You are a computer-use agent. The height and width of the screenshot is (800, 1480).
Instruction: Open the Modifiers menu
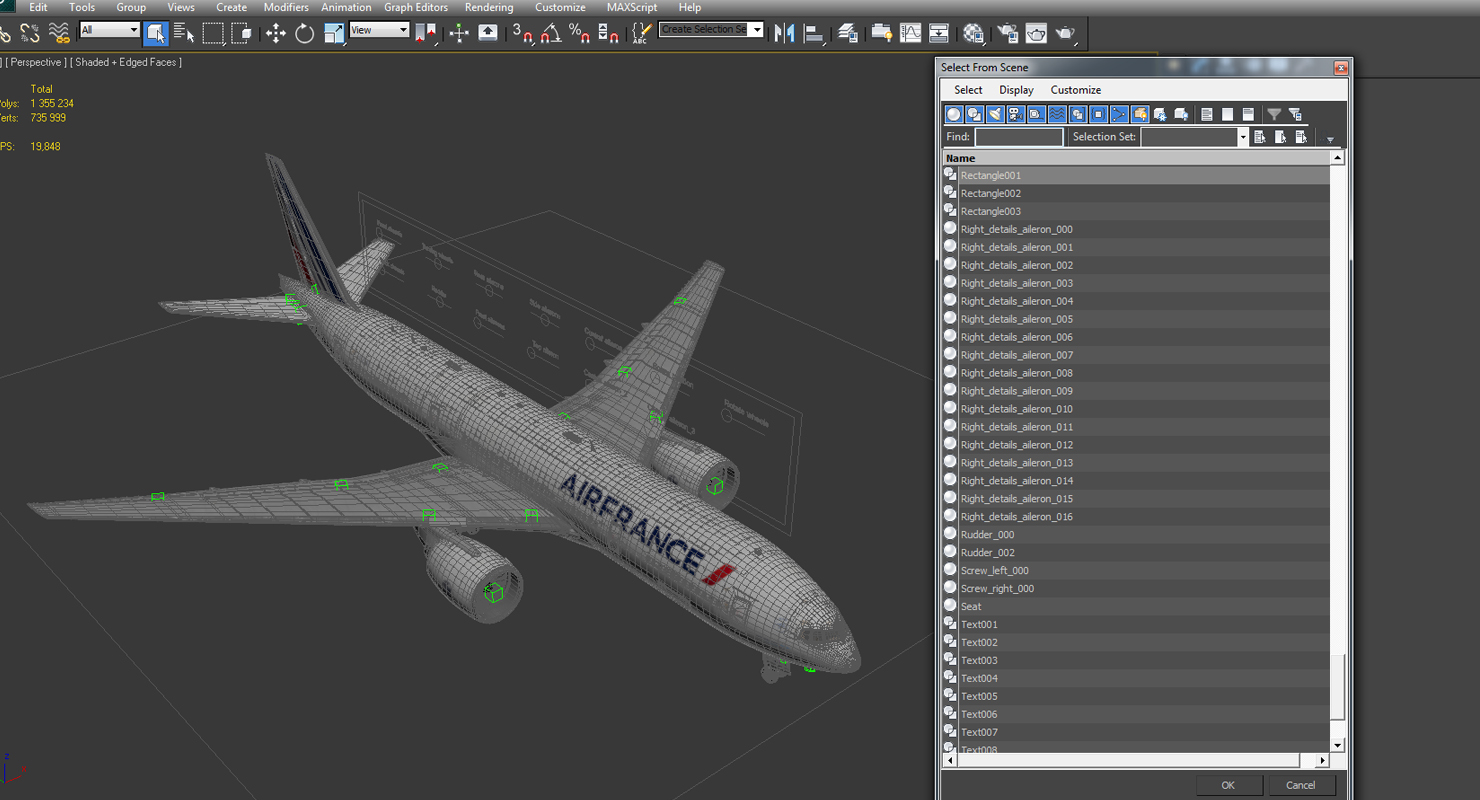pyautogui.click(x=286, y=7)
